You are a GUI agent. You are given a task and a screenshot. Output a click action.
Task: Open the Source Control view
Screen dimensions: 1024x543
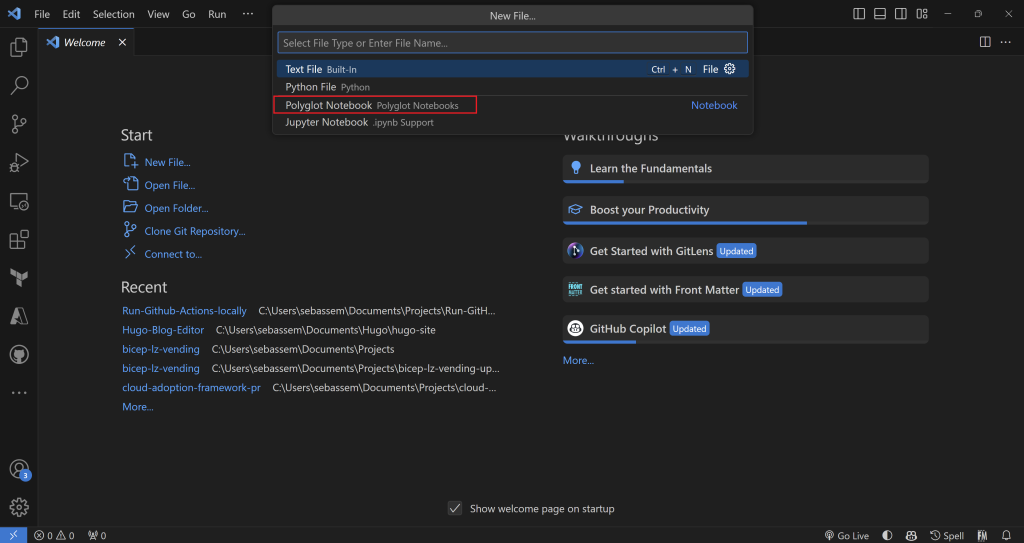18,124
